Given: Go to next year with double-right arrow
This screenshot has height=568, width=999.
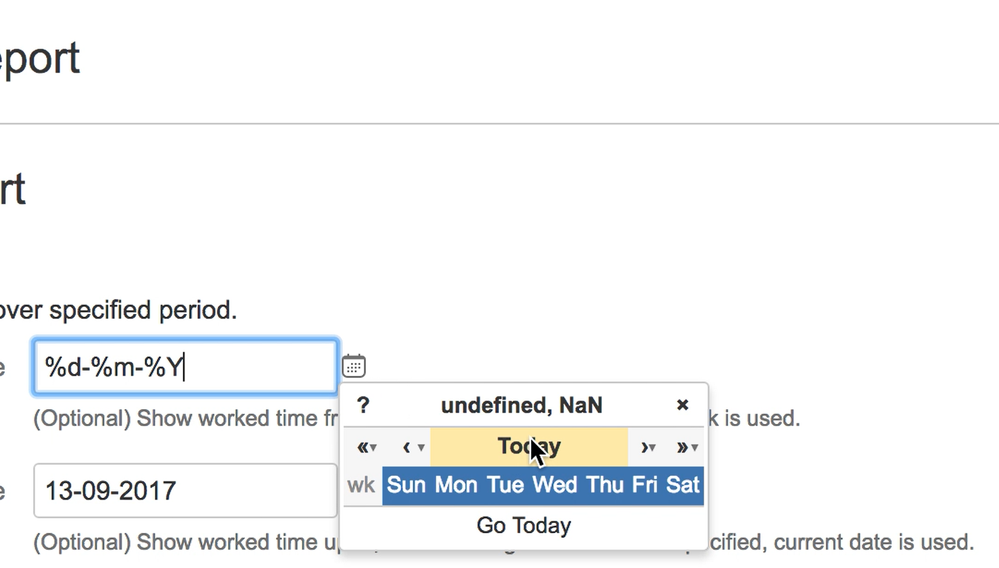Looking at the screenshot, I should pos(687,447).
